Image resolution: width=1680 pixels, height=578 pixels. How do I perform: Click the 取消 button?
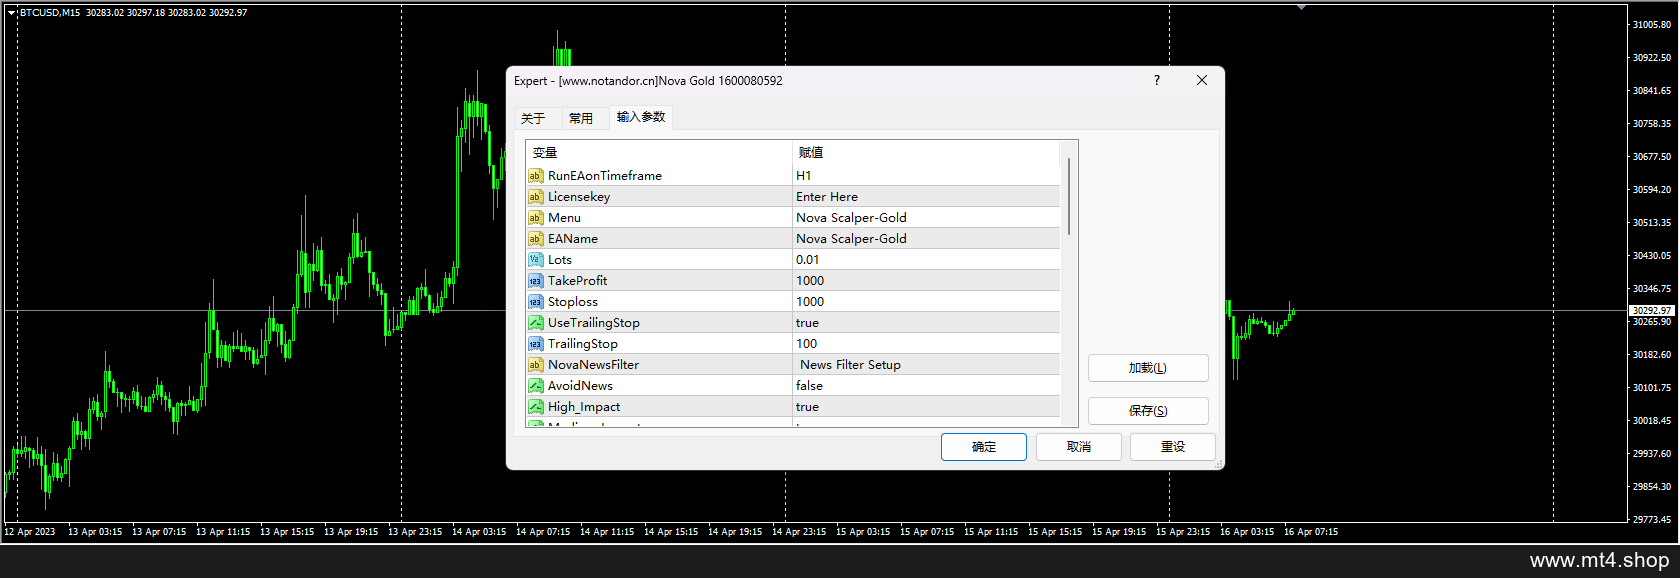tap(1079, 447)
